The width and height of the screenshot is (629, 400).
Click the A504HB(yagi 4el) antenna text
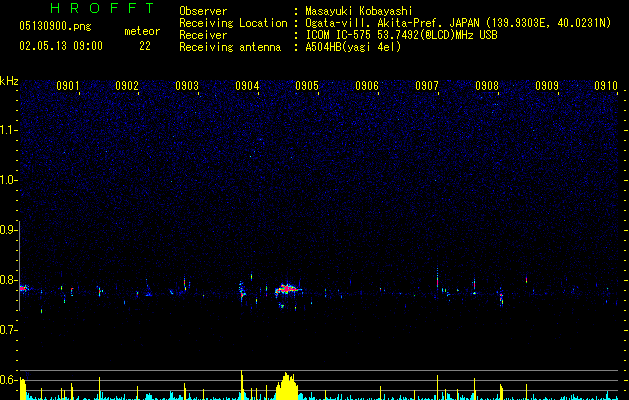353,47
